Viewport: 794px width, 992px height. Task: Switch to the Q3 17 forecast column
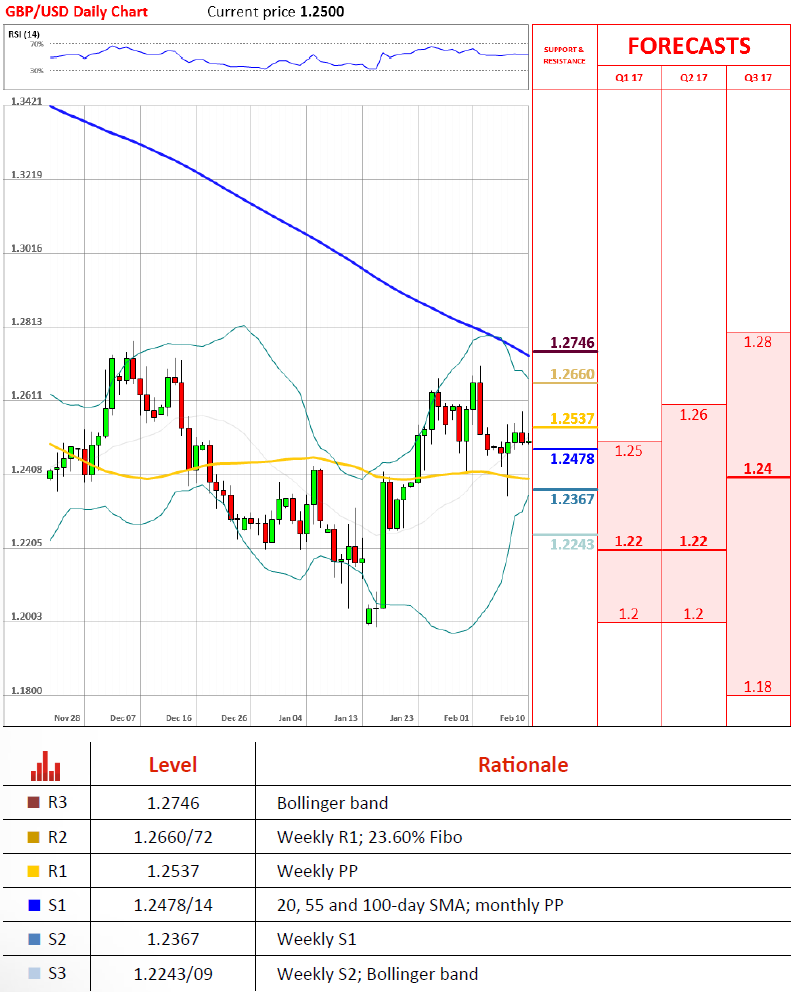(758, 78)
